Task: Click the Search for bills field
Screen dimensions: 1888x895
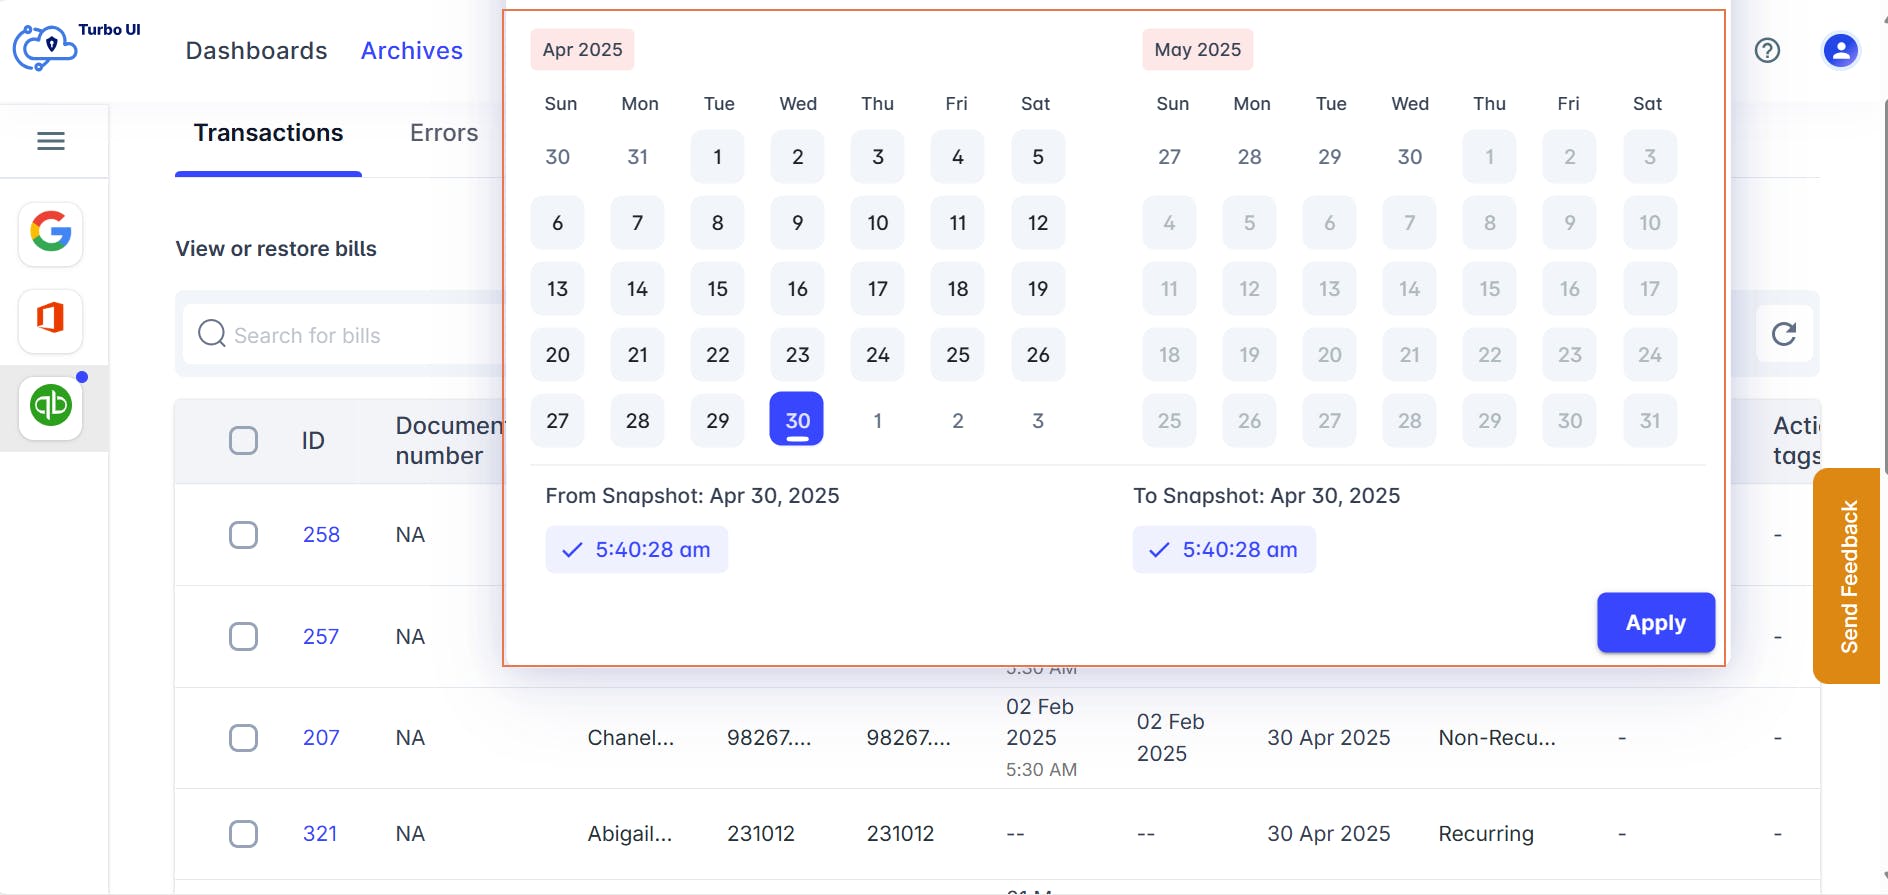Action: (343, 334)
